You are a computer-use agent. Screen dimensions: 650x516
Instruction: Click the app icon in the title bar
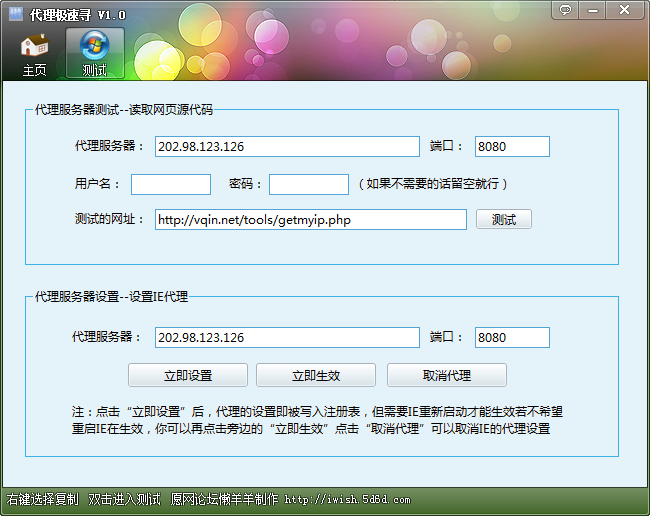coord(15,14)
